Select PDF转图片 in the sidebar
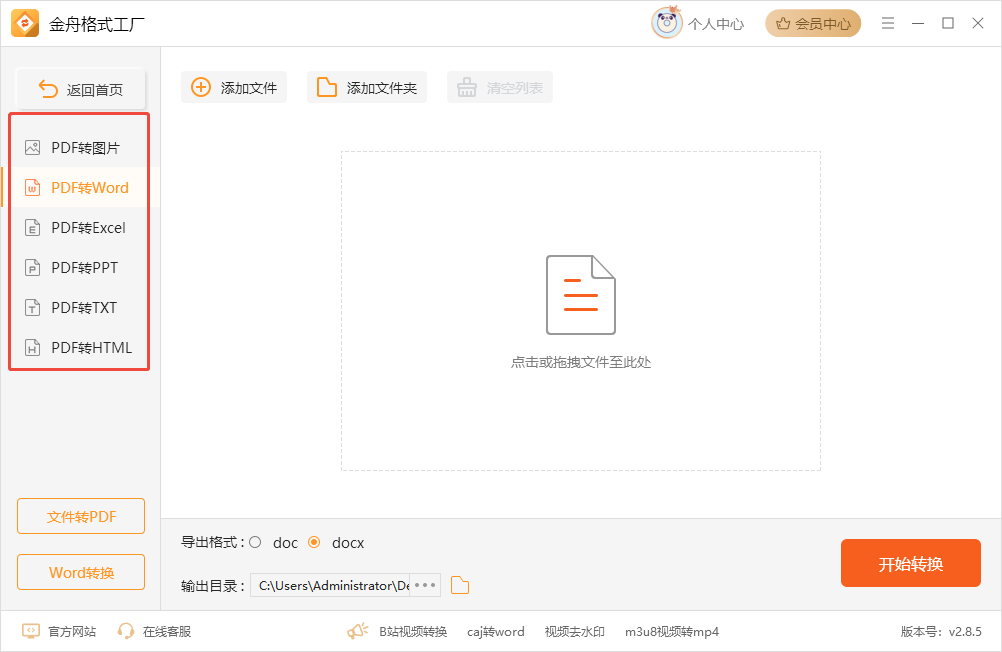Viewport: 1002px width, 652px height. point(79,148)
